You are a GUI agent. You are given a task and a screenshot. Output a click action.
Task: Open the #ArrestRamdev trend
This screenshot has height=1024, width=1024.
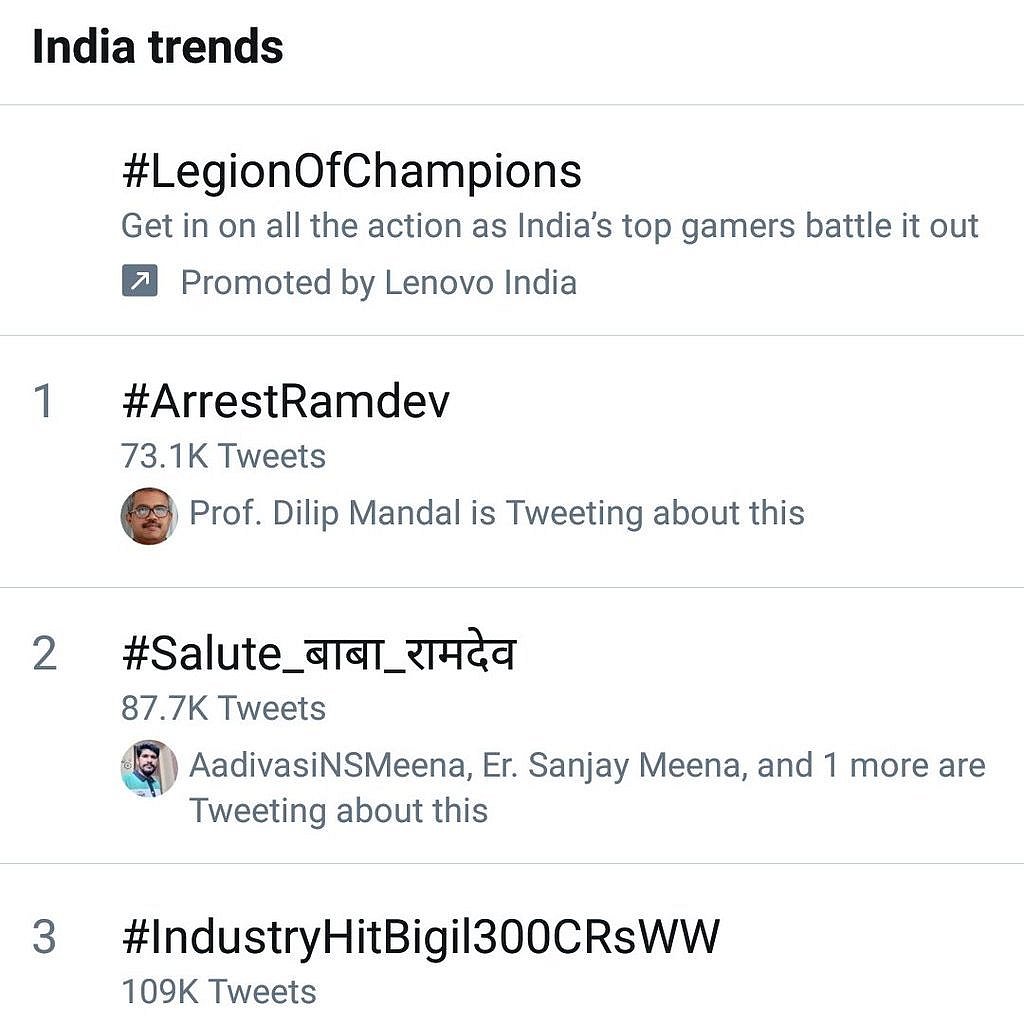click(x=285, y=402)
